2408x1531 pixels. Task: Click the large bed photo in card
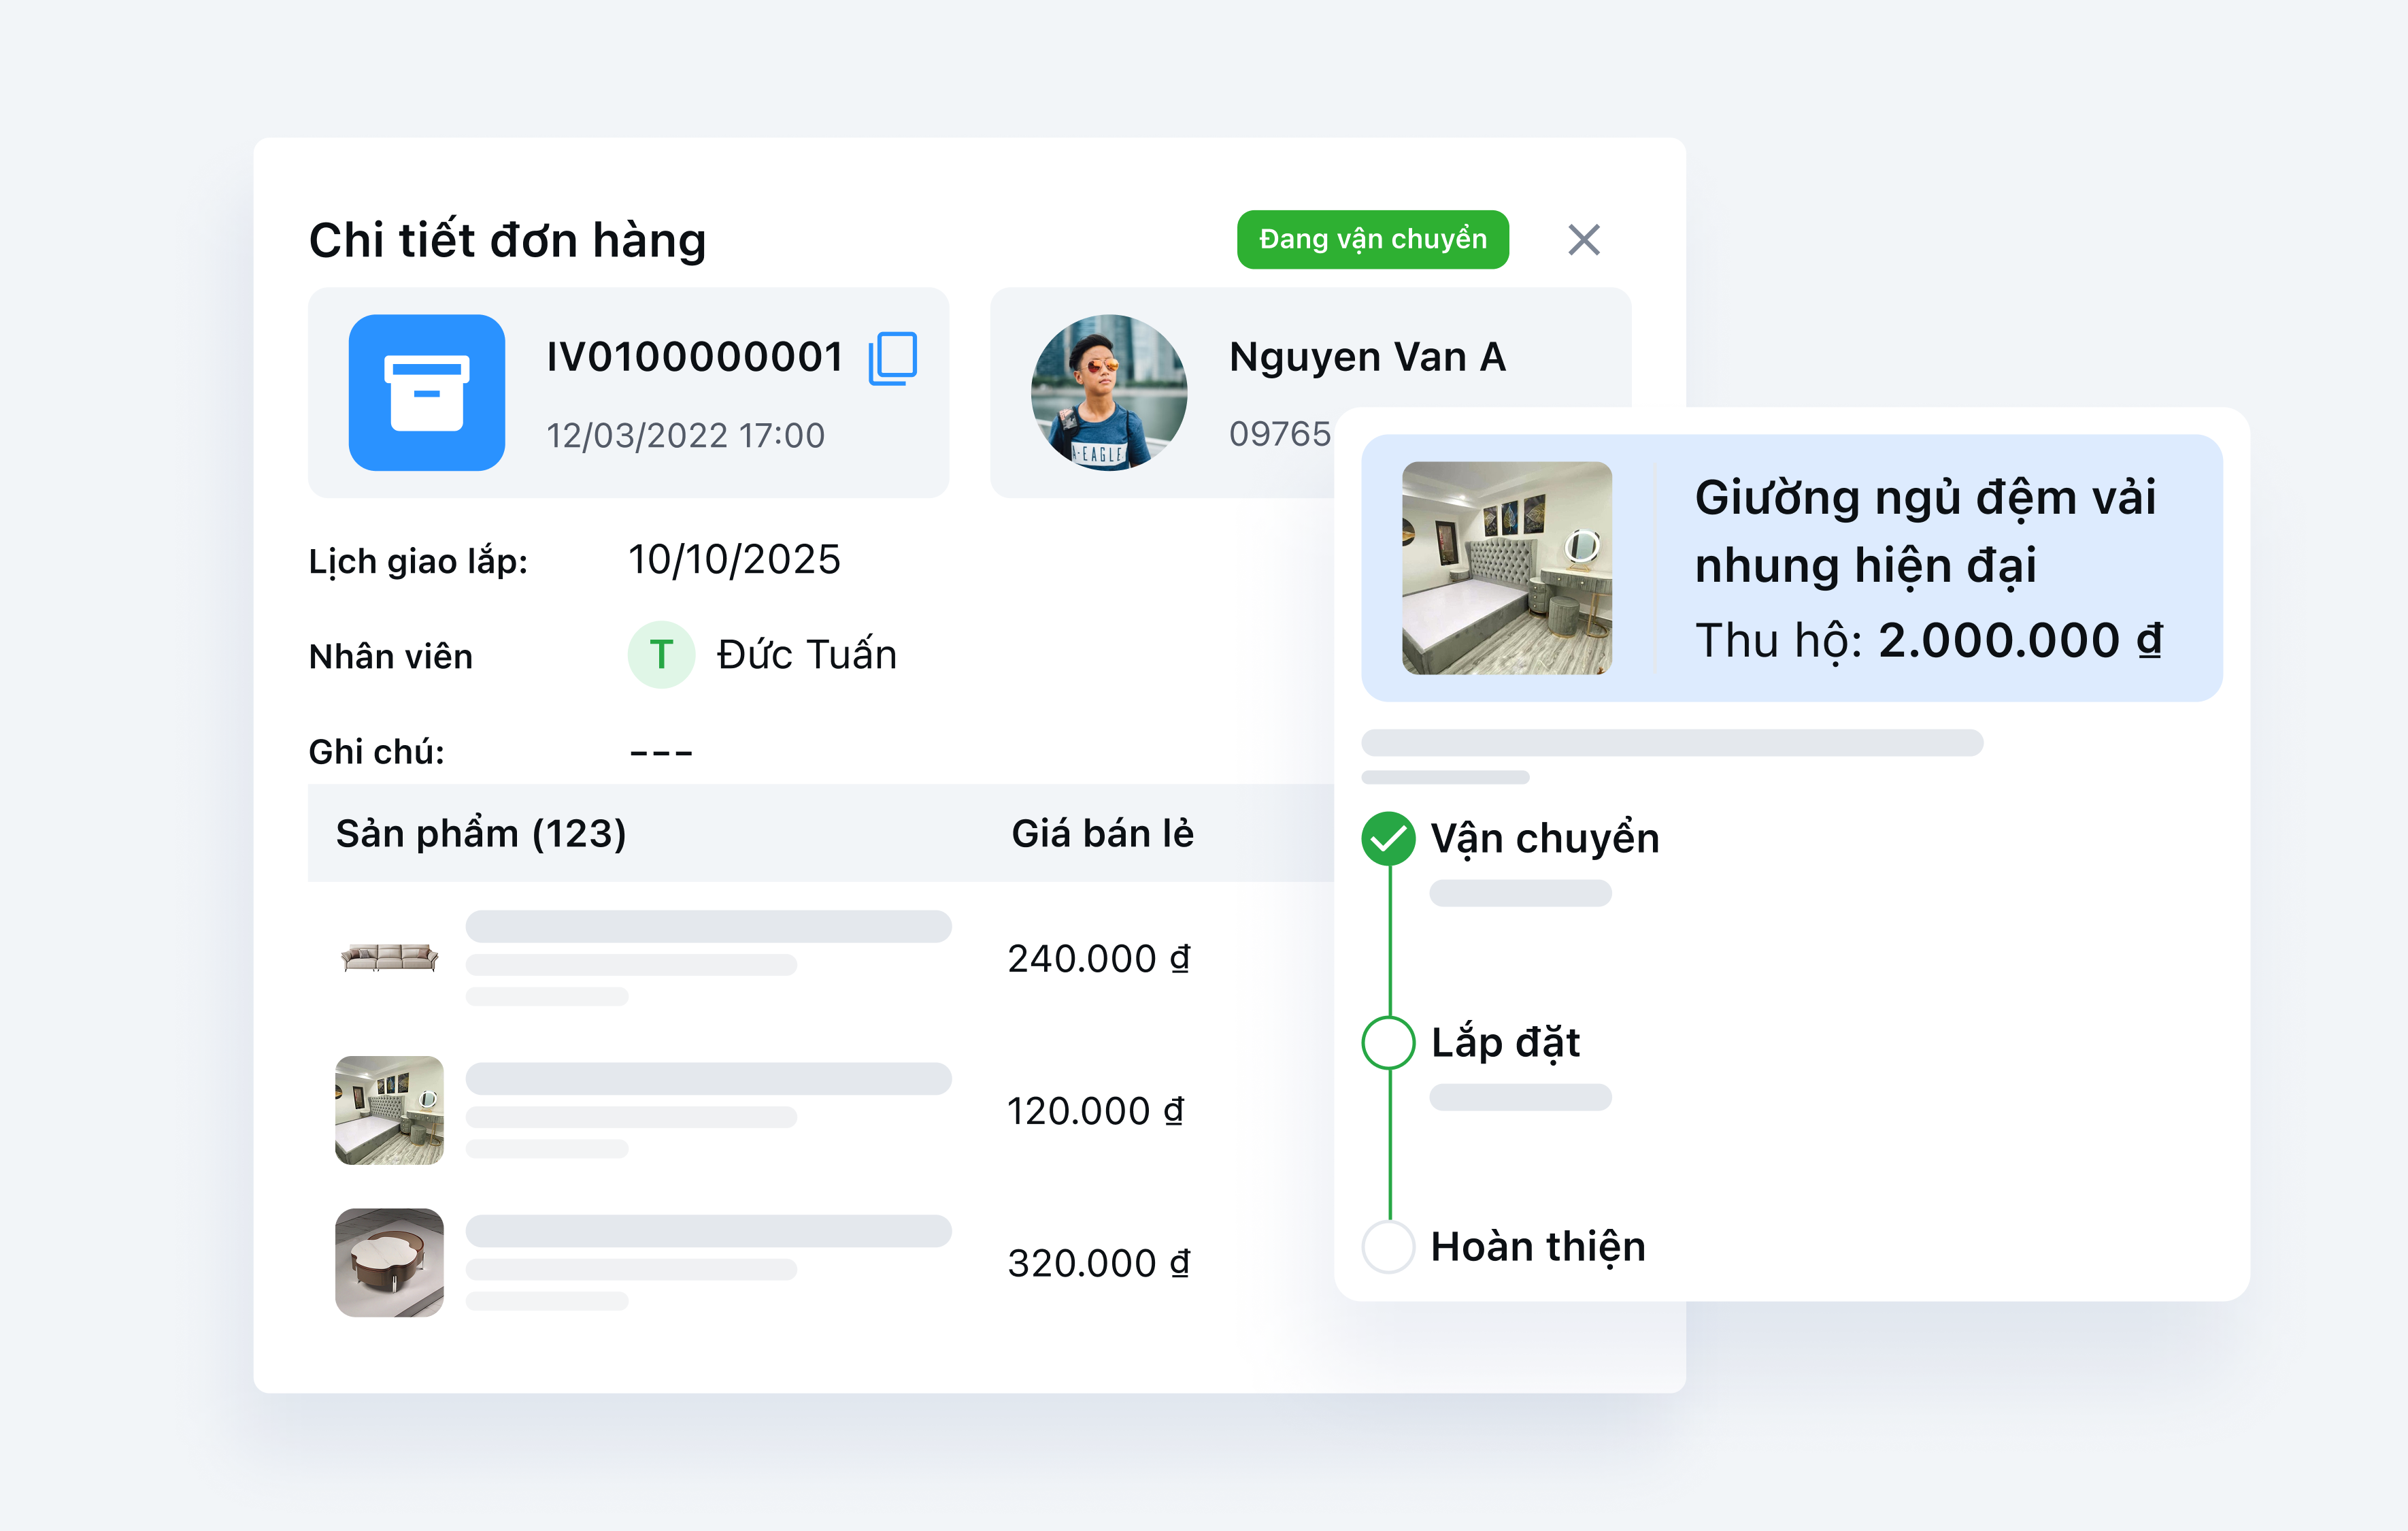[1506, 568]
